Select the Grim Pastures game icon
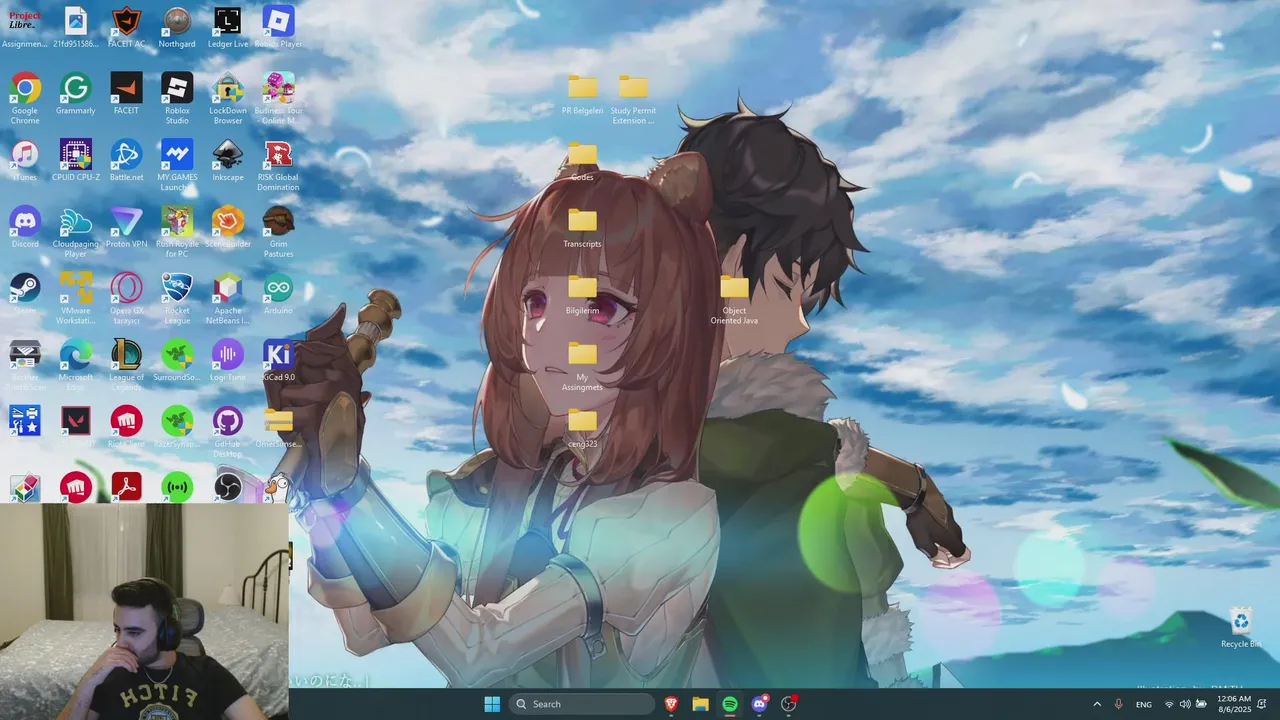 coord(278,233)
